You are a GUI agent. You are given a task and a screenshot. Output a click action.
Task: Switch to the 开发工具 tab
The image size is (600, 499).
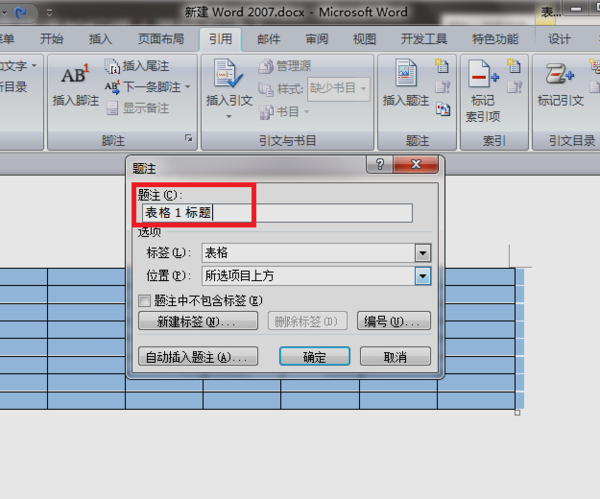tap(424, 39)
